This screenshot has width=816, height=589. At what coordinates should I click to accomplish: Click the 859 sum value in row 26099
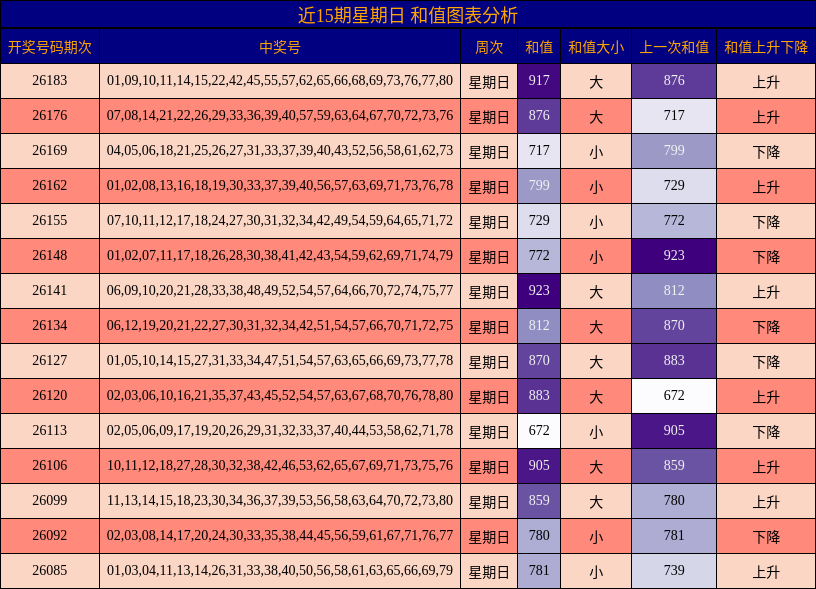[x=539, y=501]
